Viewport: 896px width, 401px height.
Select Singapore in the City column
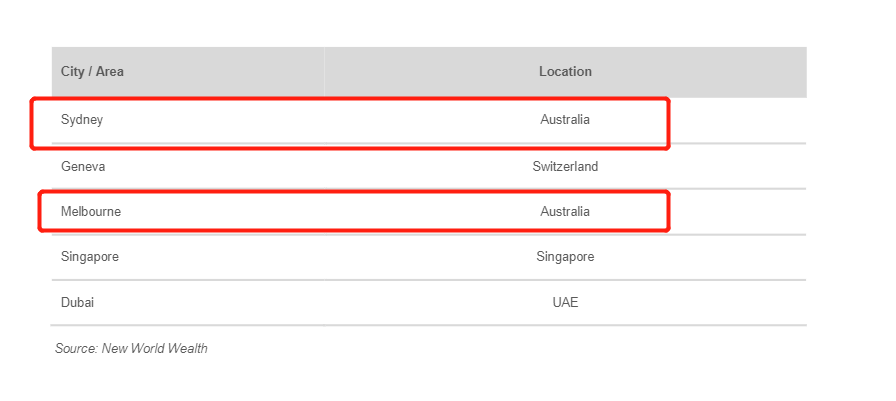click(x=90, y=257)
